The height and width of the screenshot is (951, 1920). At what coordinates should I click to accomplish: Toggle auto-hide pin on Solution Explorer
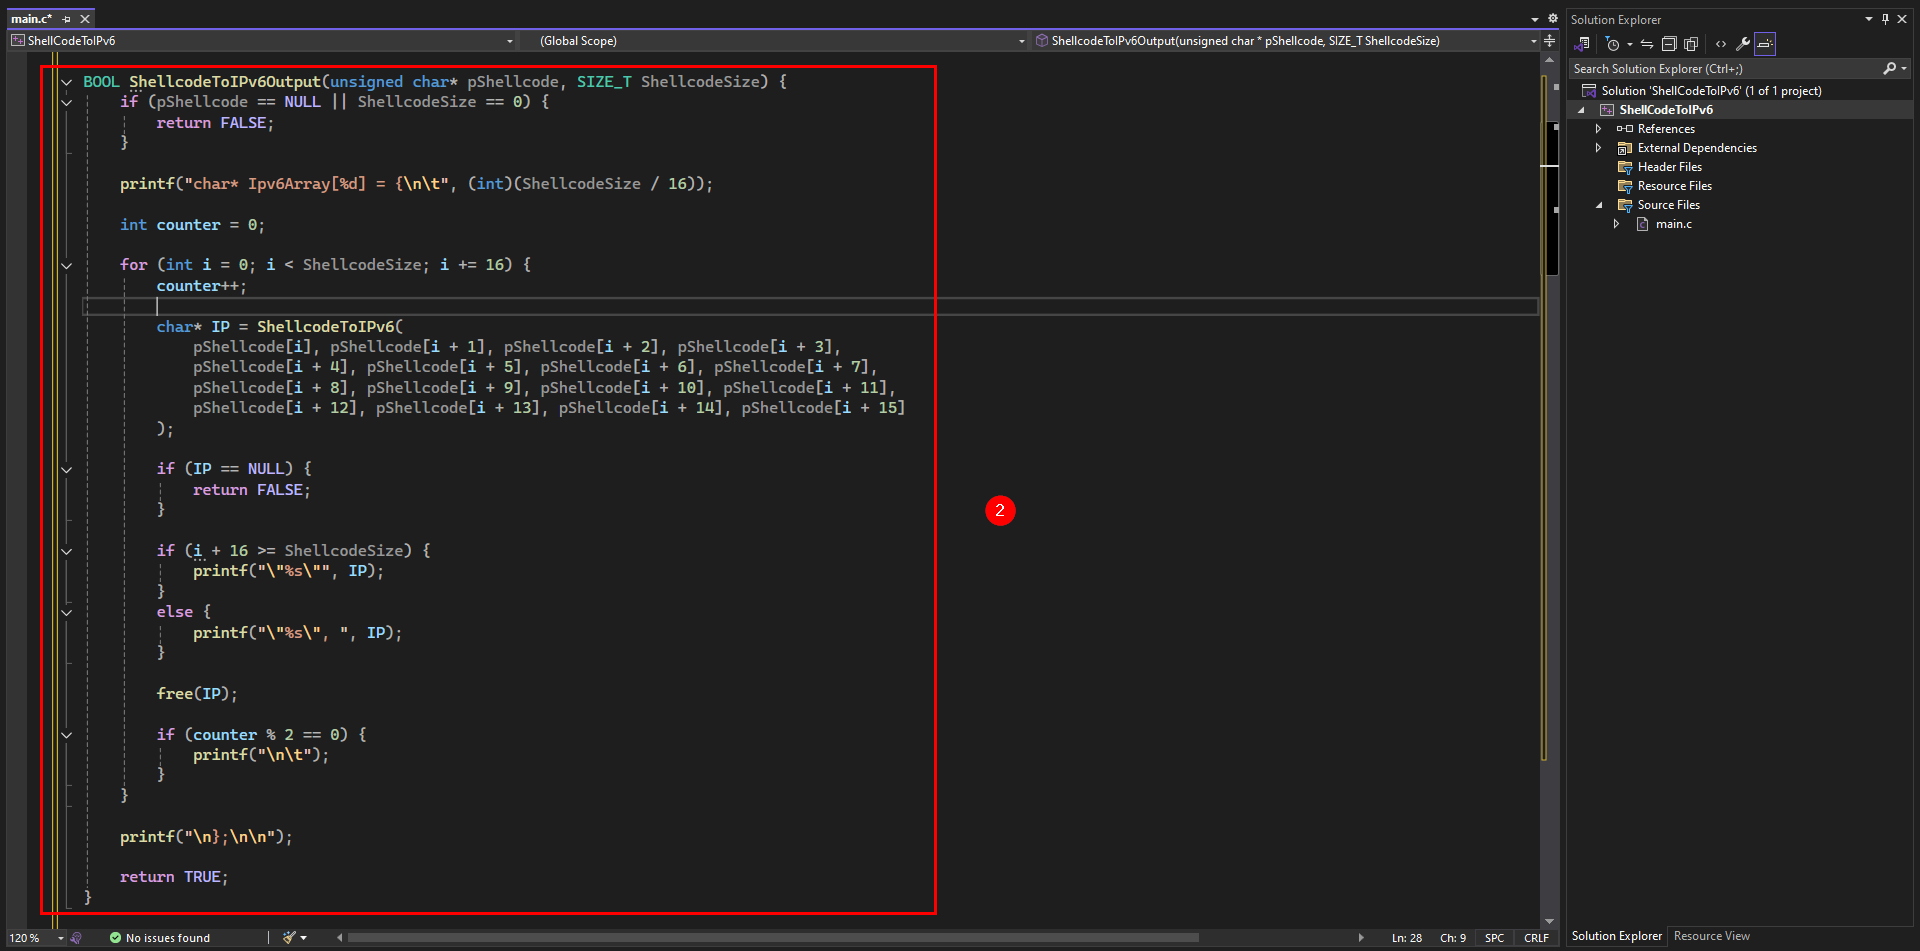1885,19
